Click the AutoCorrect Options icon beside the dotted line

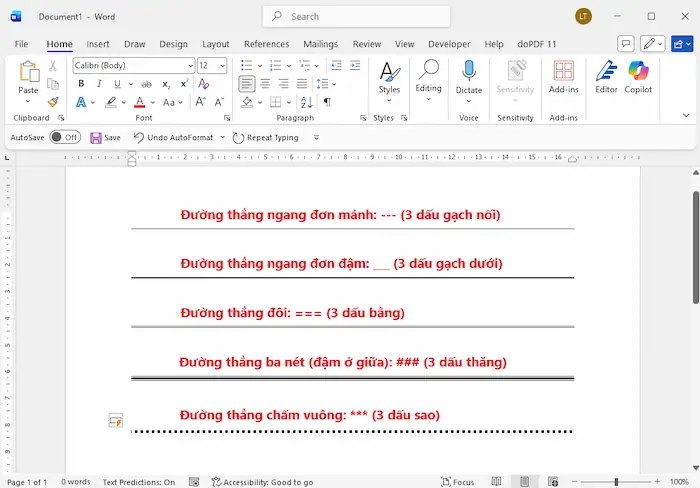116,421
